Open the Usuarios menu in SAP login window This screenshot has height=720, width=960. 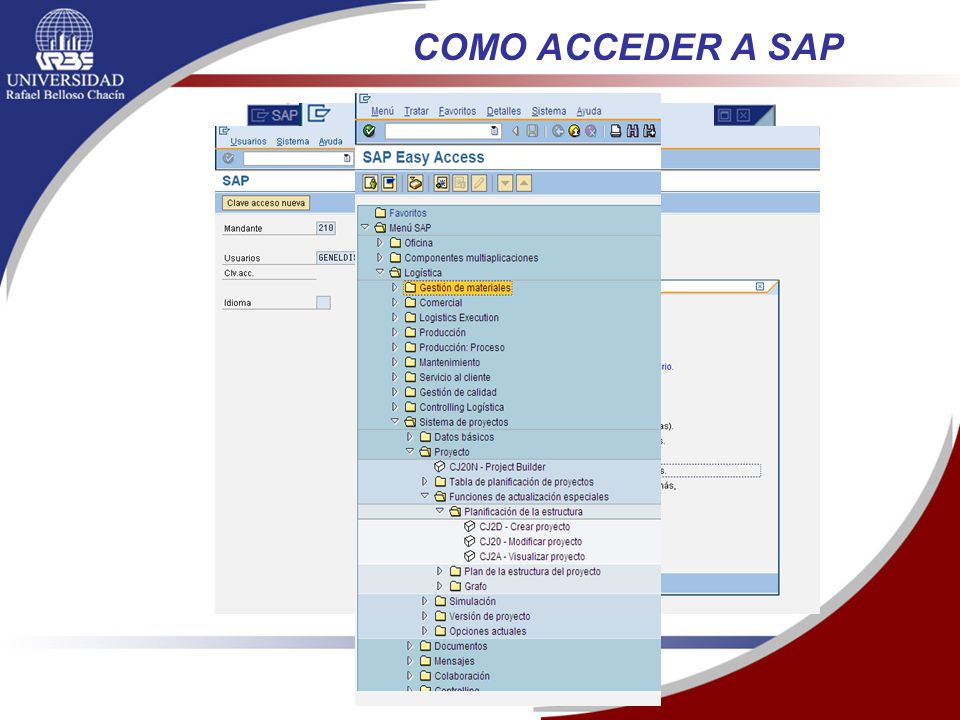(x=248, y=141)
